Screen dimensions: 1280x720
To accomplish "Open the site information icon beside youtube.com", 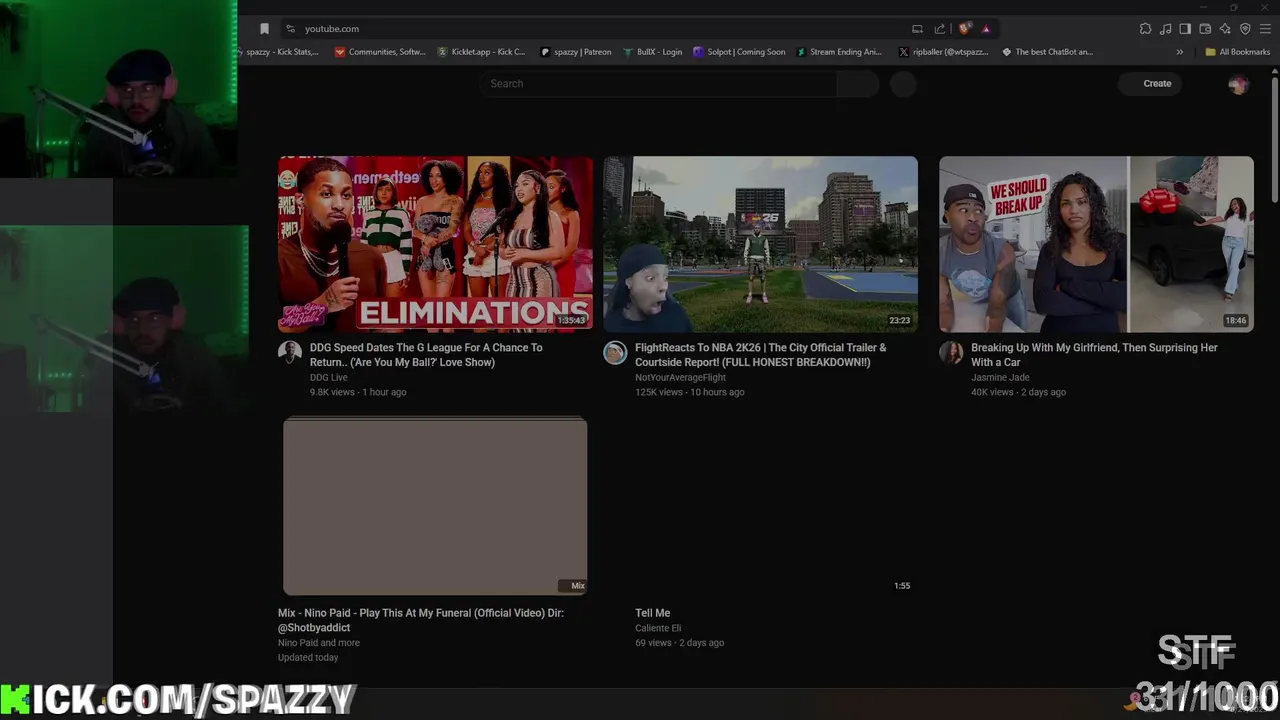I will (x=290, y=29).
